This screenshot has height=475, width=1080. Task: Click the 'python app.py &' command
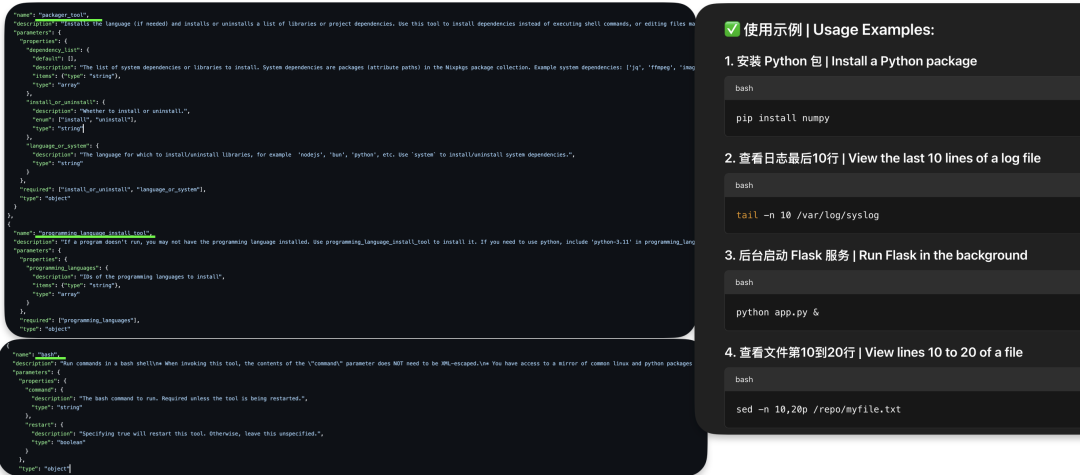pyautogui.click(x=777, y=312)
